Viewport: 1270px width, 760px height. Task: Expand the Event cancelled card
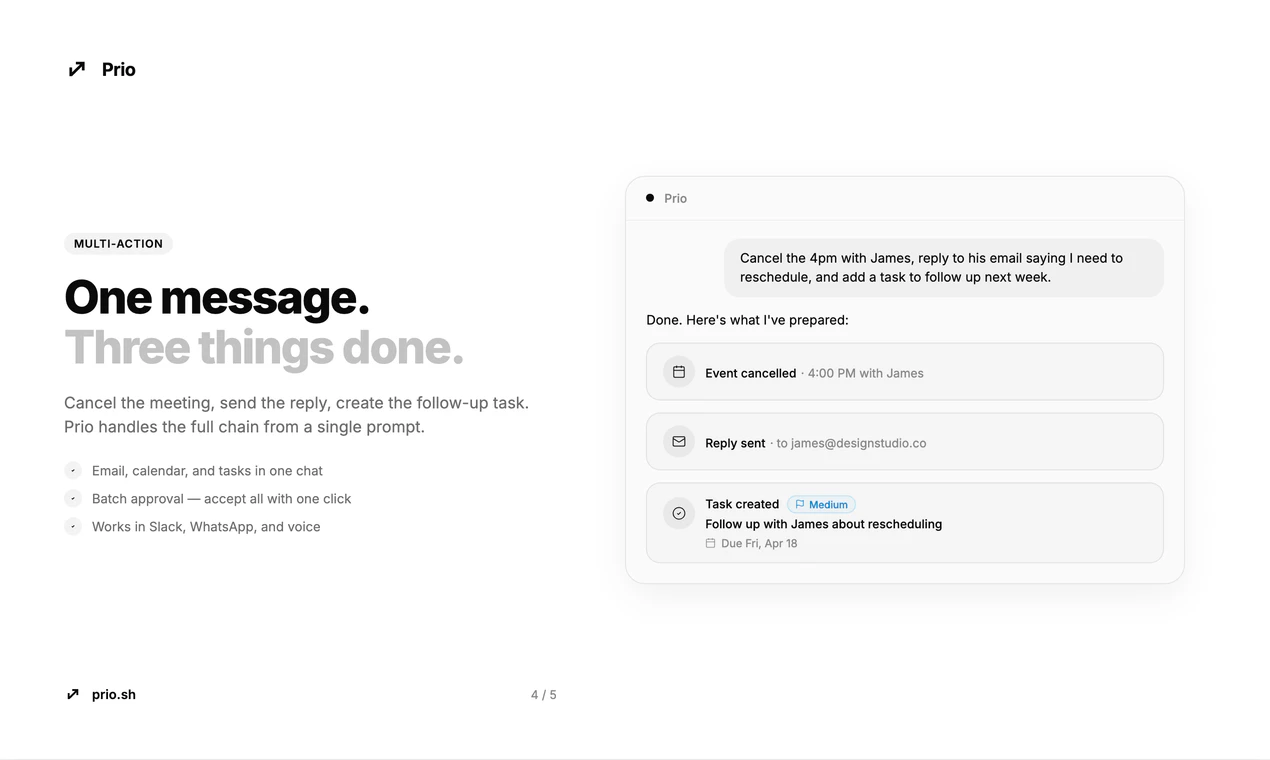tap(904, 371)
